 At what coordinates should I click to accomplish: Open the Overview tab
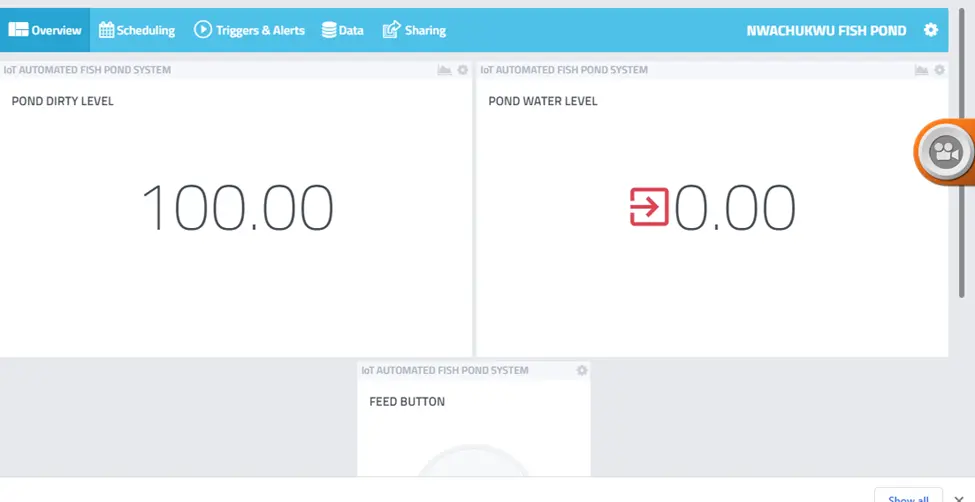click(45, 30)
